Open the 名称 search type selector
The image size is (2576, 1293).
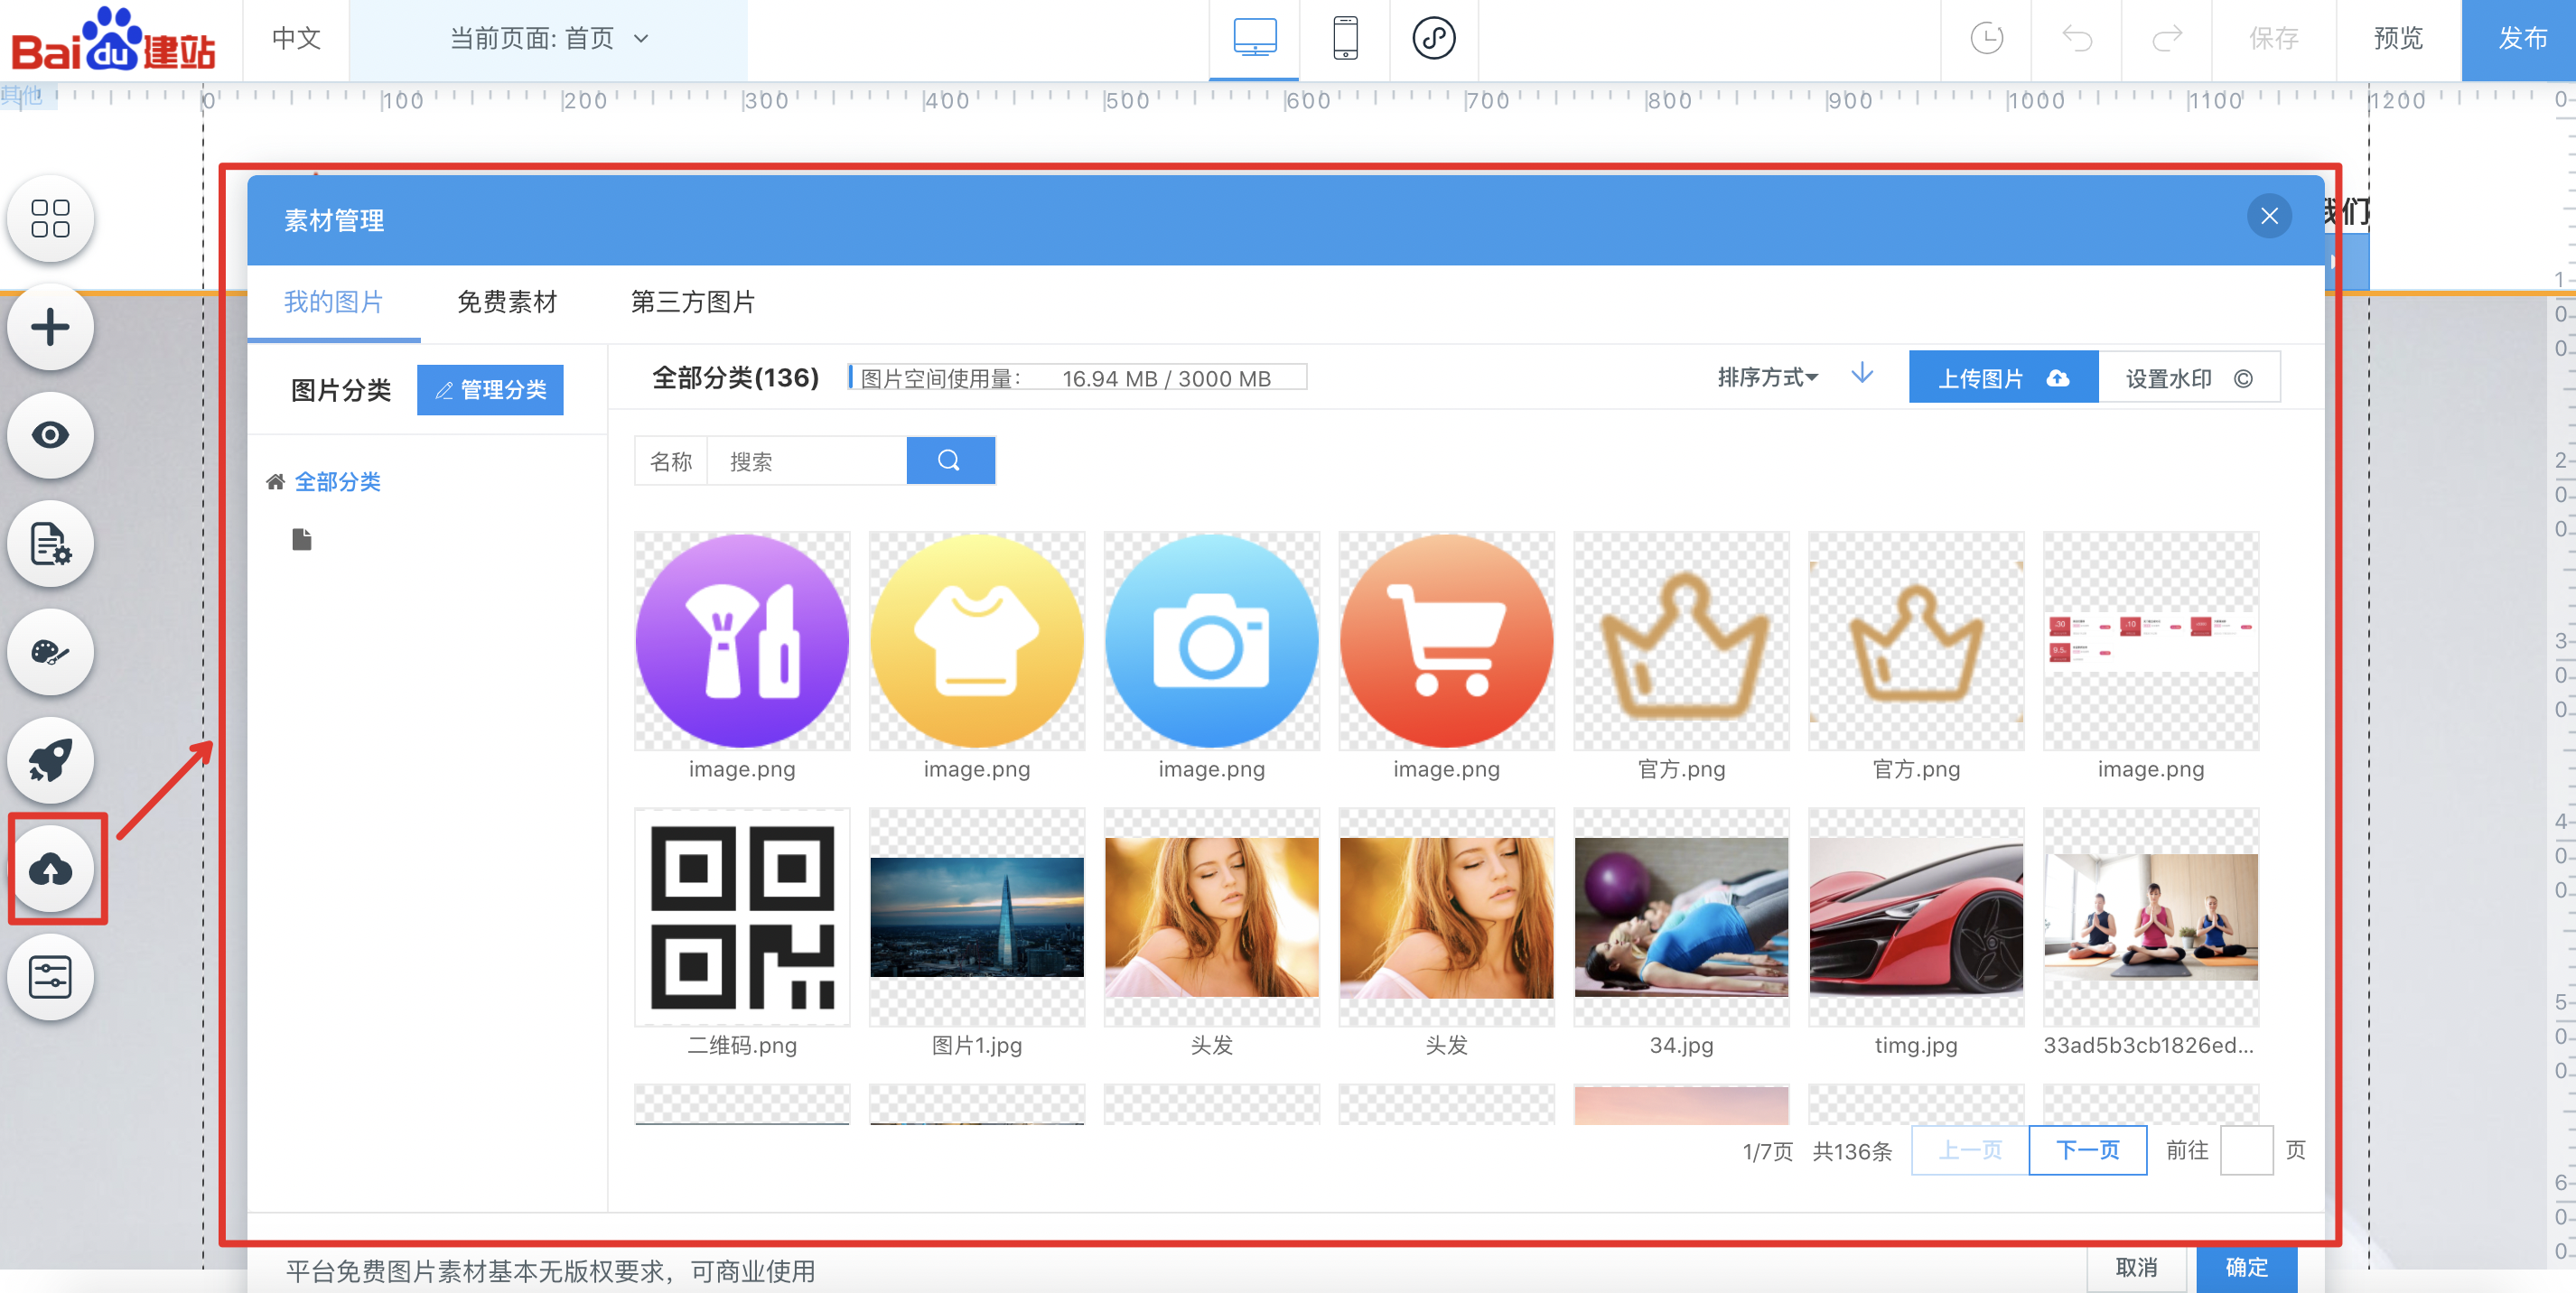point(671,461)
